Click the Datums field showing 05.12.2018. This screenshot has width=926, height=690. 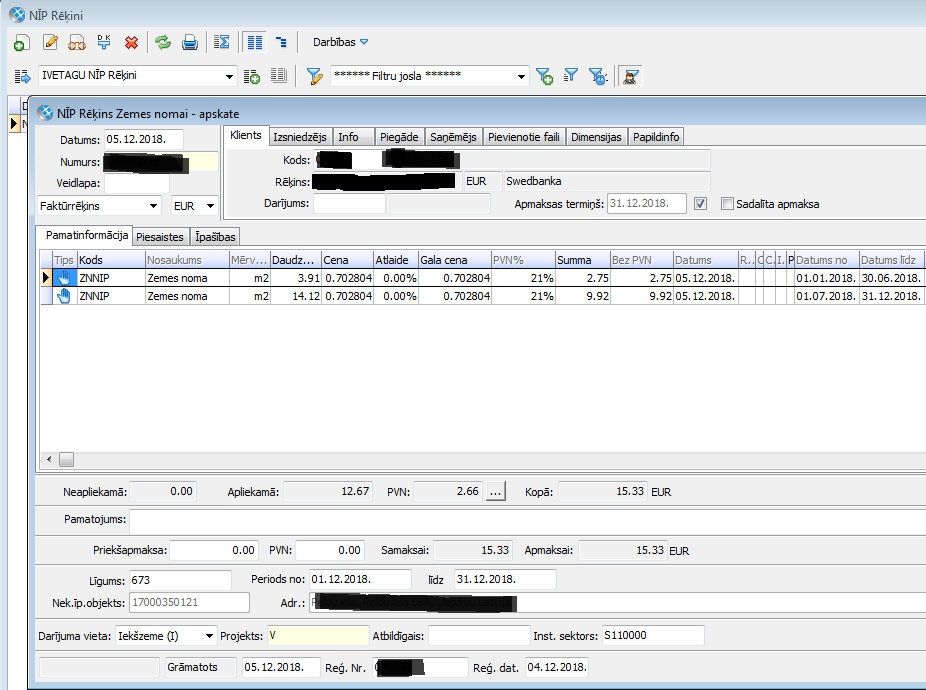click(144, 140)
